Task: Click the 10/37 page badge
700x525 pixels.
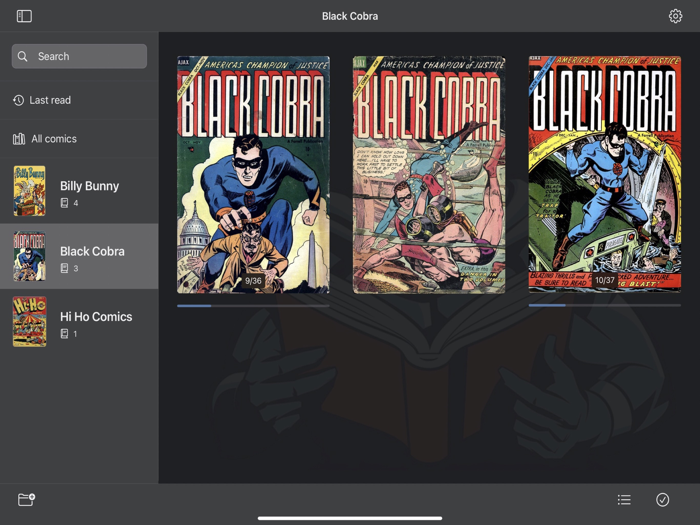Action: pos(605,280)
